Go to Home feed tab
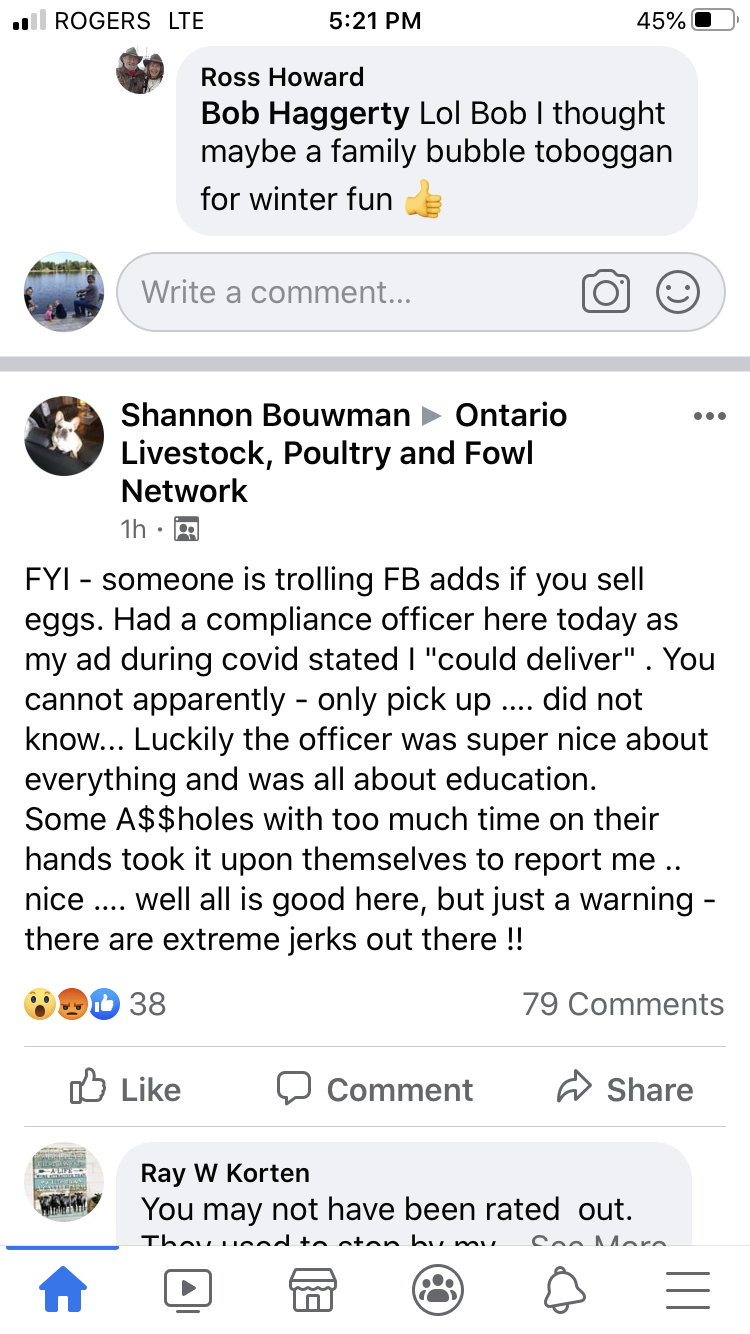 coord(63,1290)
